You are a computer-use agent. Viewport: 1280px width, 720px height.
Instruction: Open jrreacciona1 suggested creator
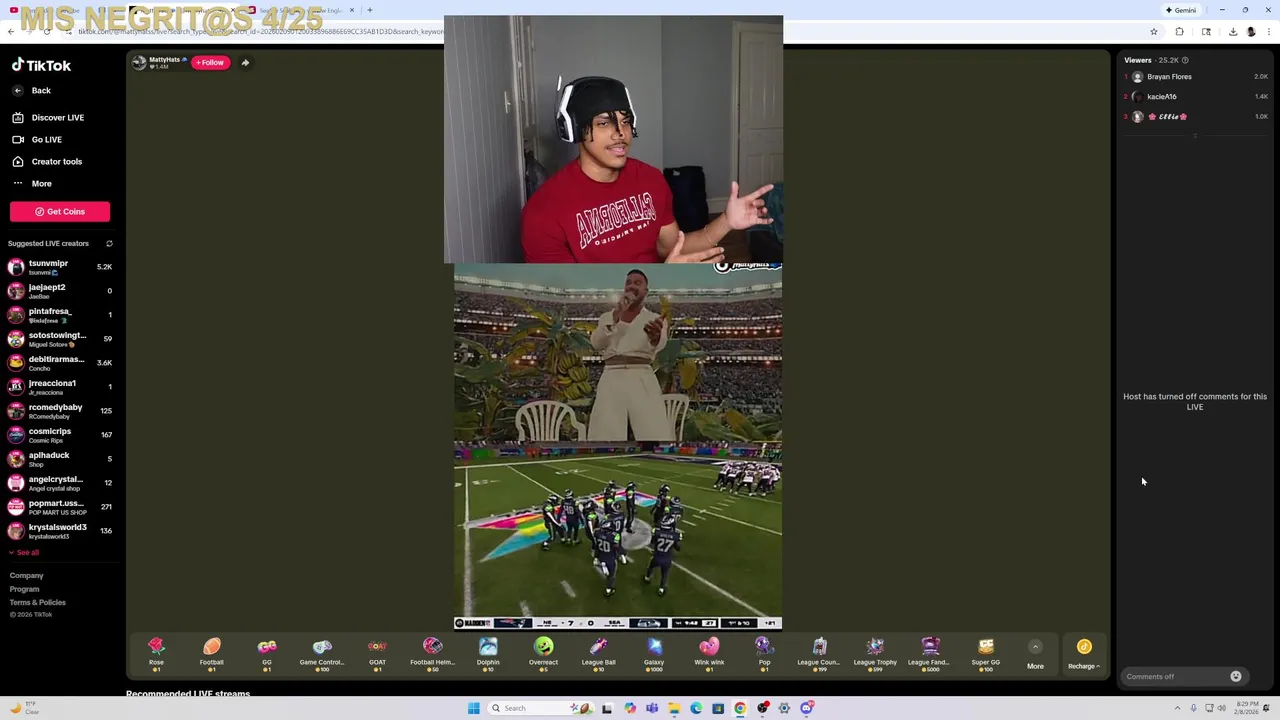(60, 387)
